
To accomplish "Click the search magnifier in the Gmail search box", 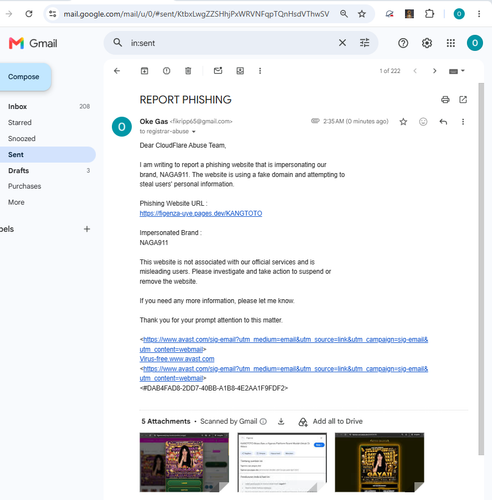I will pos(117,43).
